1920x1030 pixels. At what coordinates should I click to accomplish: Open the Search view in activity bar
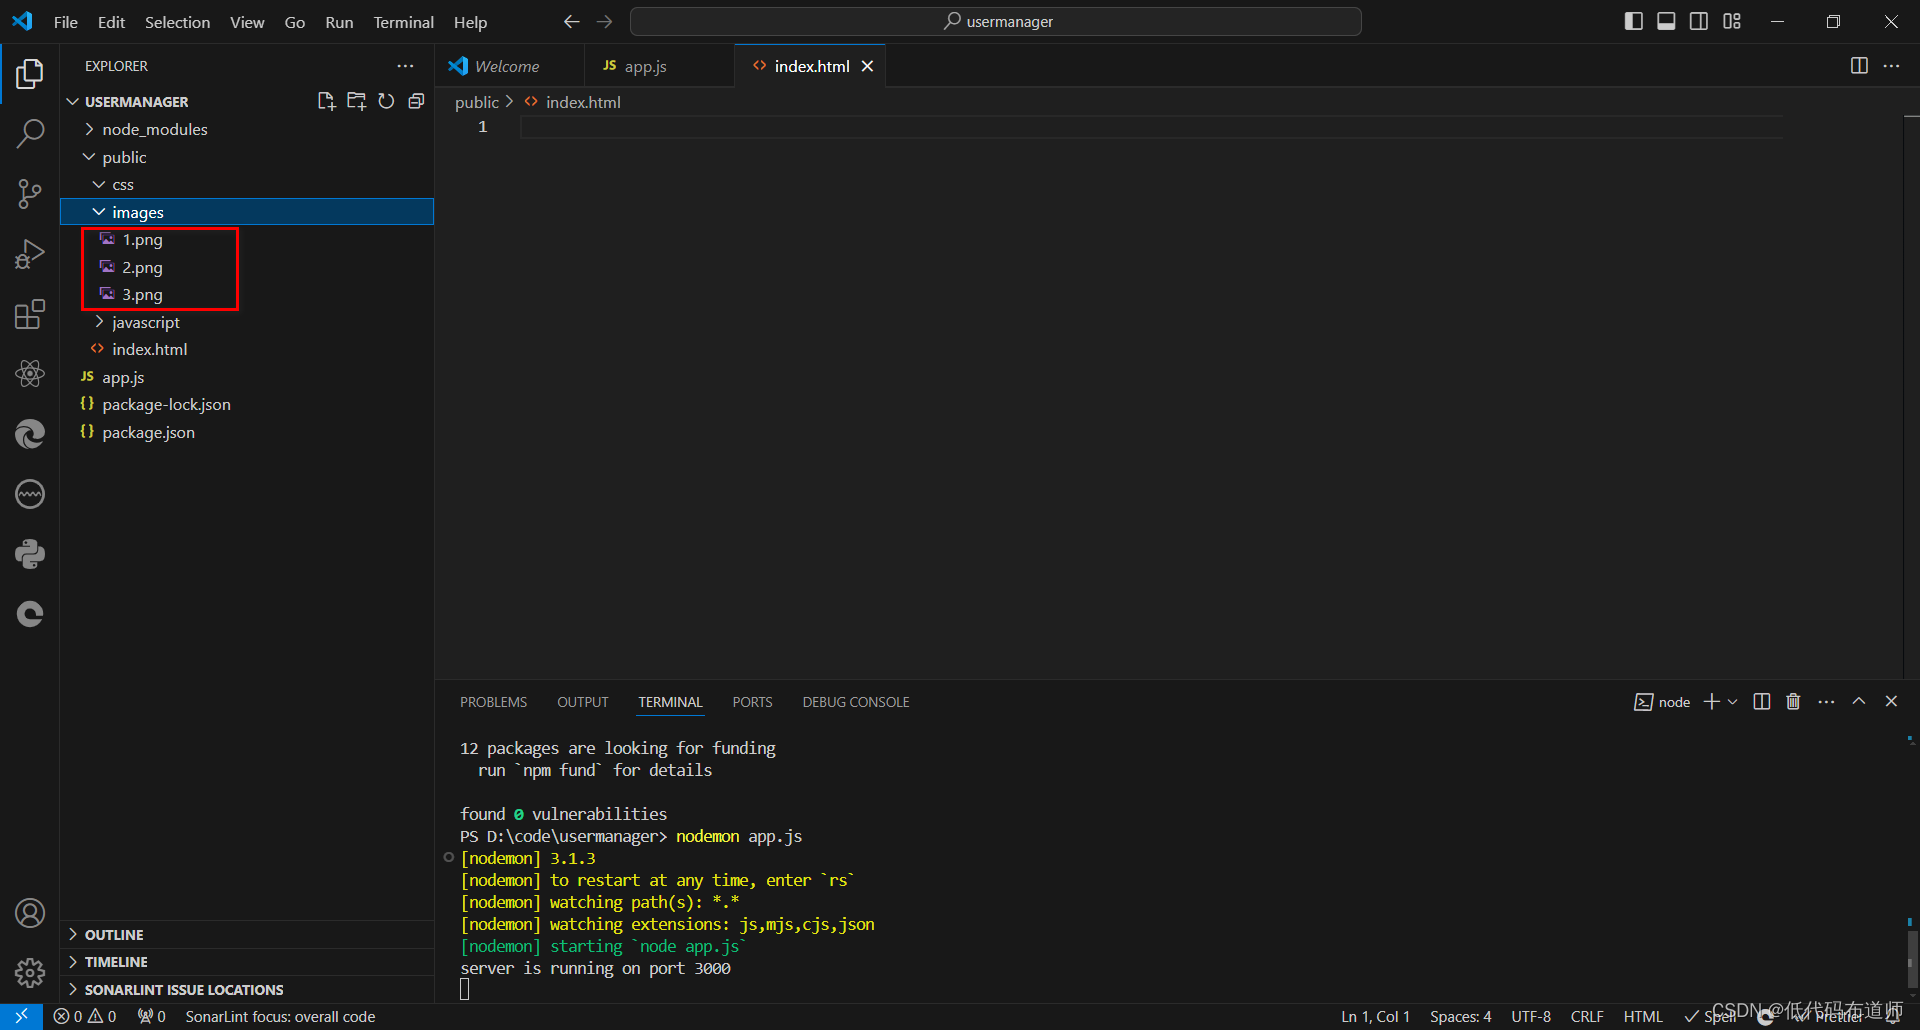[x=30, y=133]
